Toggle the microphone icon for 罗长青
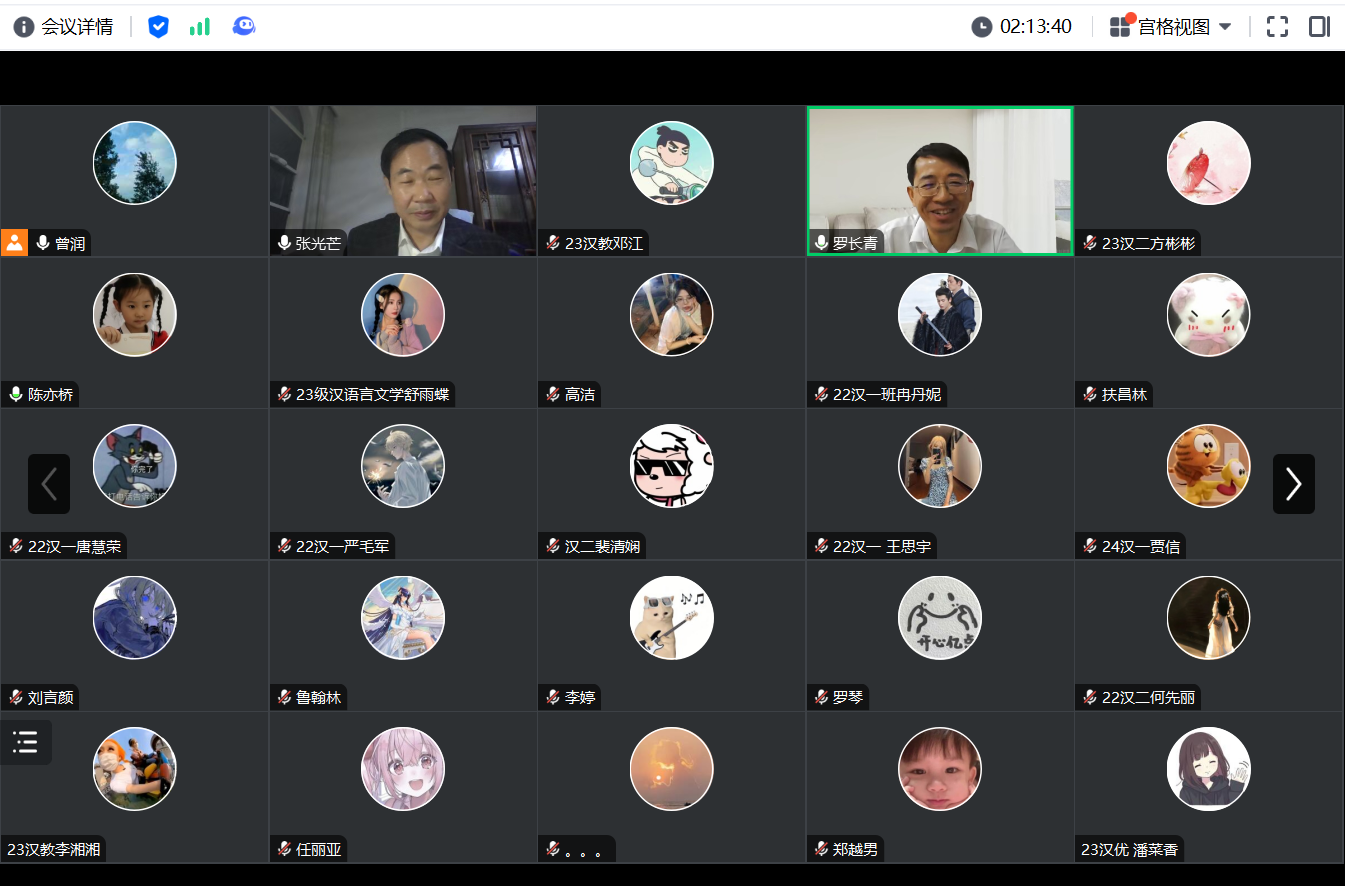 (x=822, y=243)
